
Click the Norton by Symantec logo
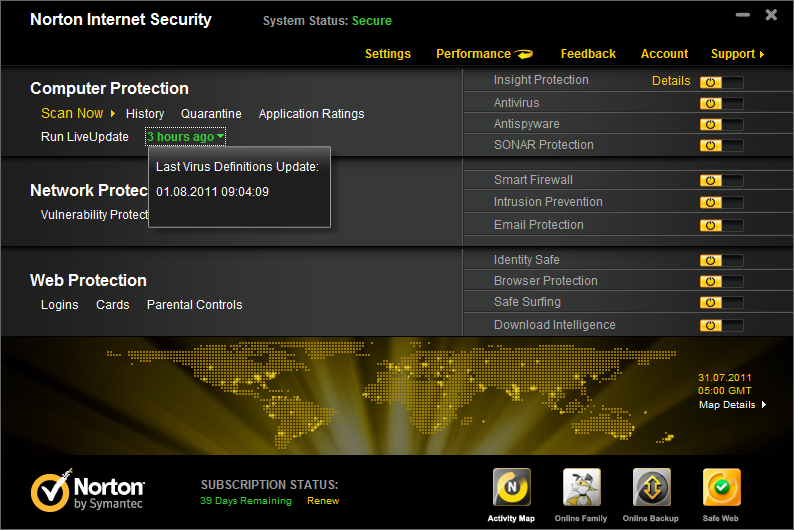[x=88, y=492]
